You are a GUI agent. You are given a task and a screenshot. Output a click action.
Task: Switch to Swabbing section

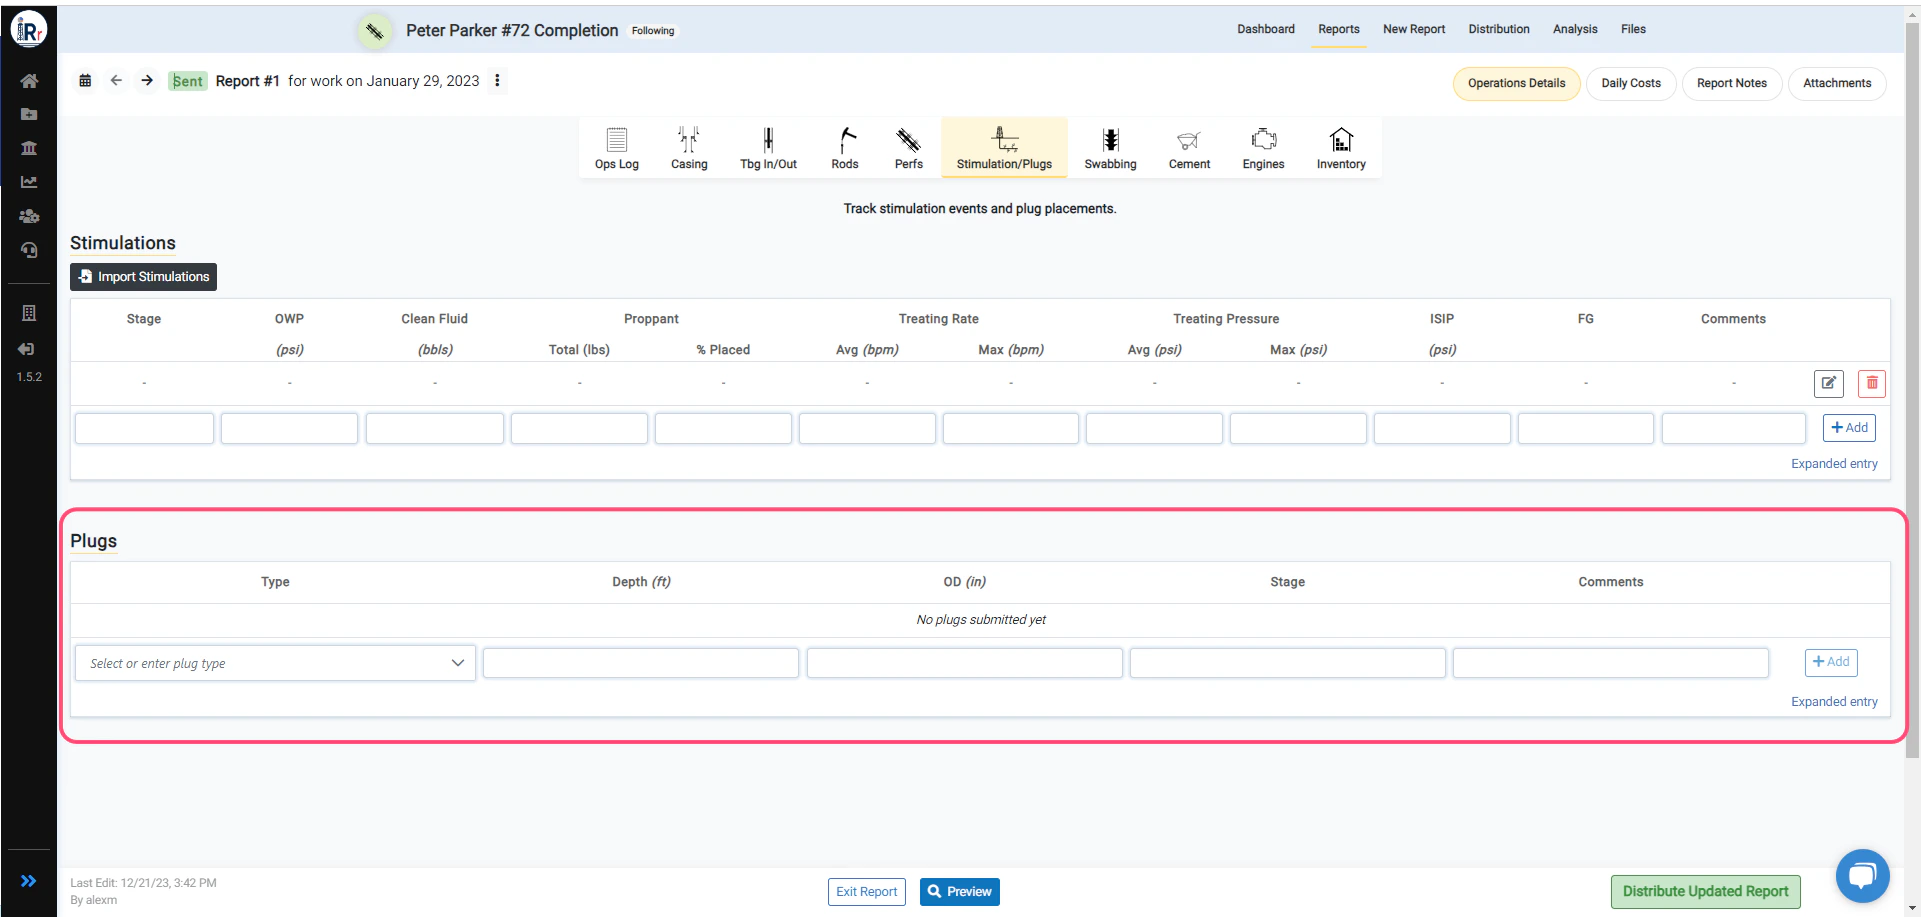[x=1110, y=148]
